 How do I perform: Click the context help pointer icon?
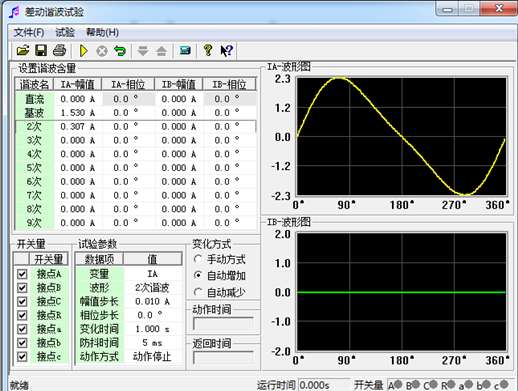coord(227,51)
